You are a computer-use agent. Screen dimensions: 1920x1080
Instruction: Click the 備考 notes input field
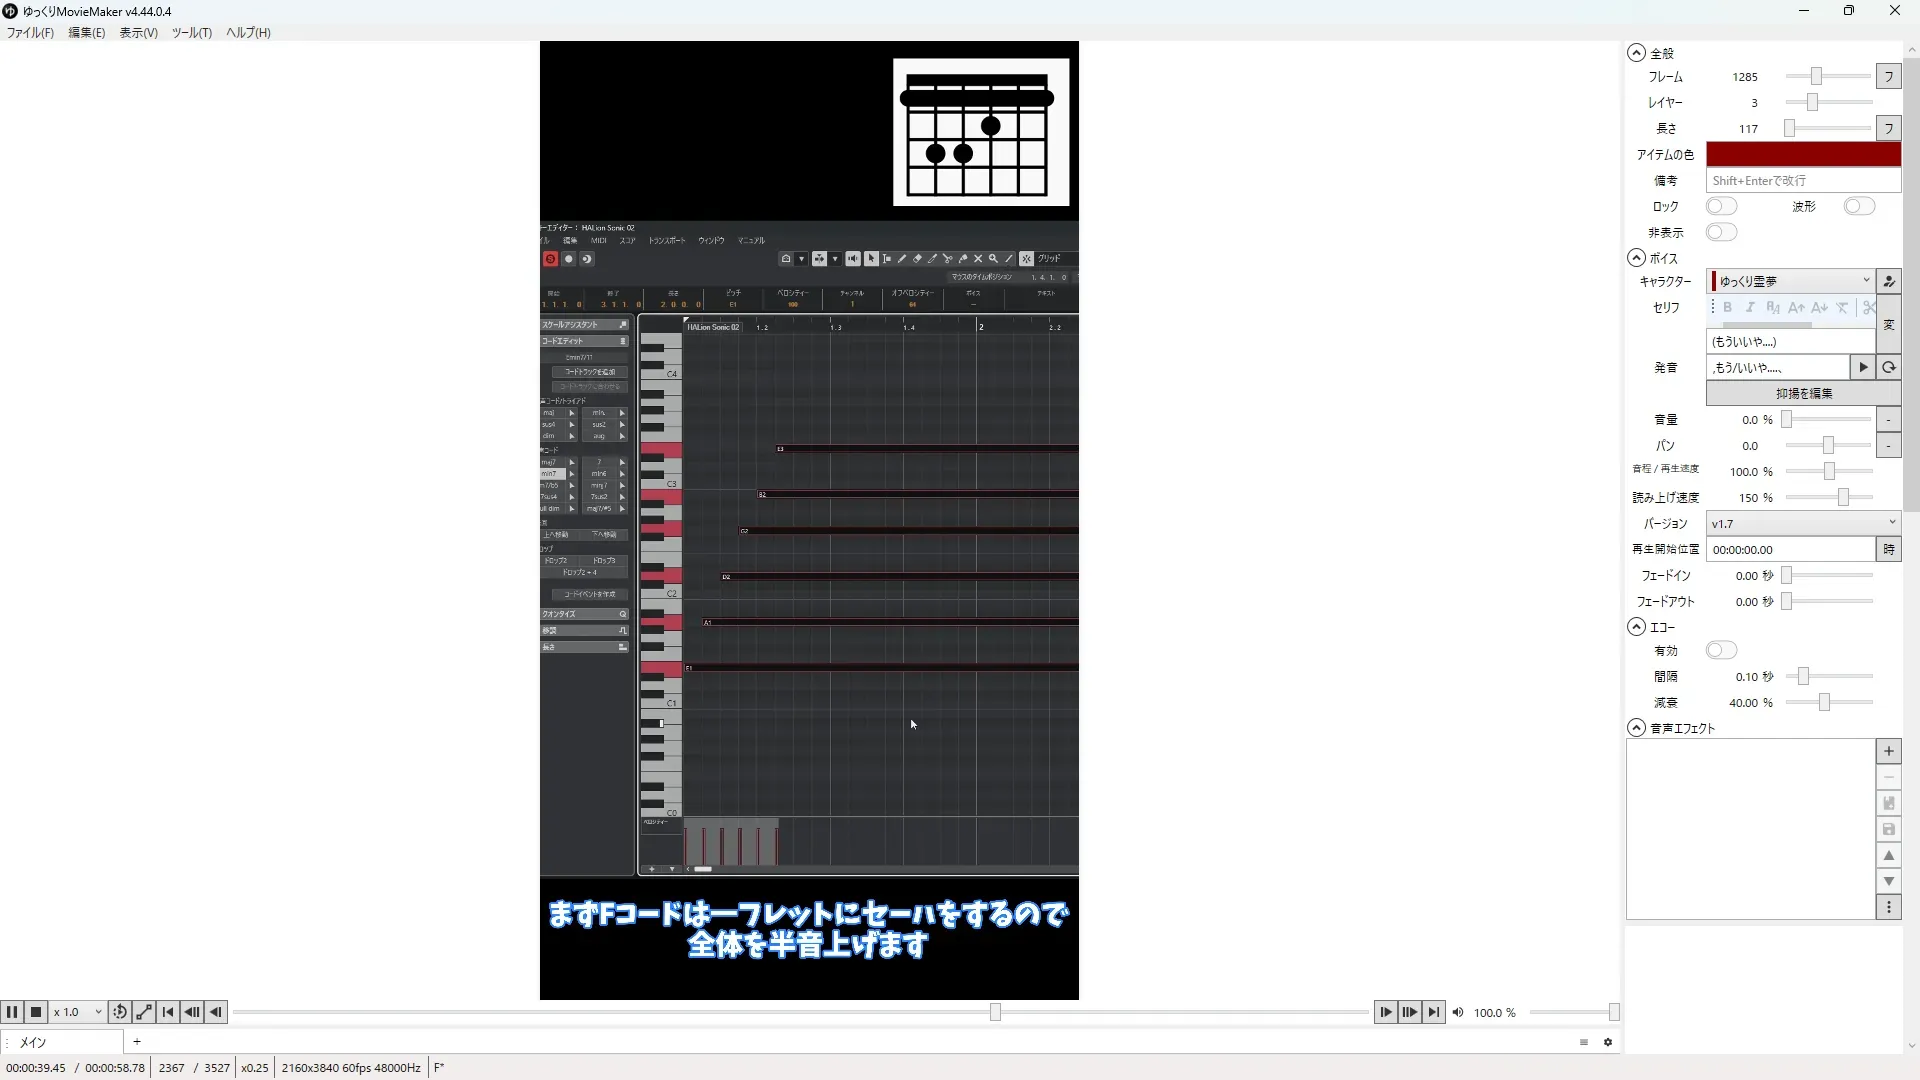click(1802, 180)
